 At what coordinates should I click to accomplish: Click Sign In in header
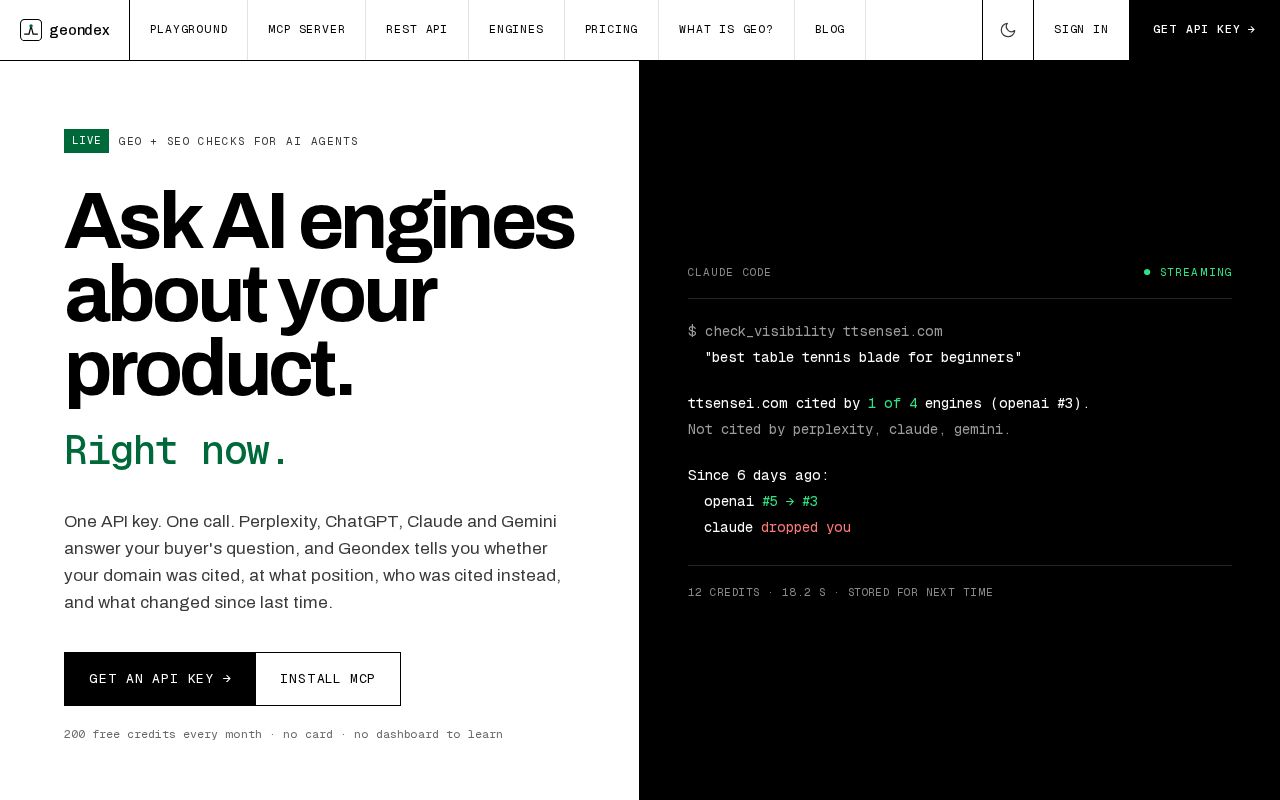click(1081, 30)
